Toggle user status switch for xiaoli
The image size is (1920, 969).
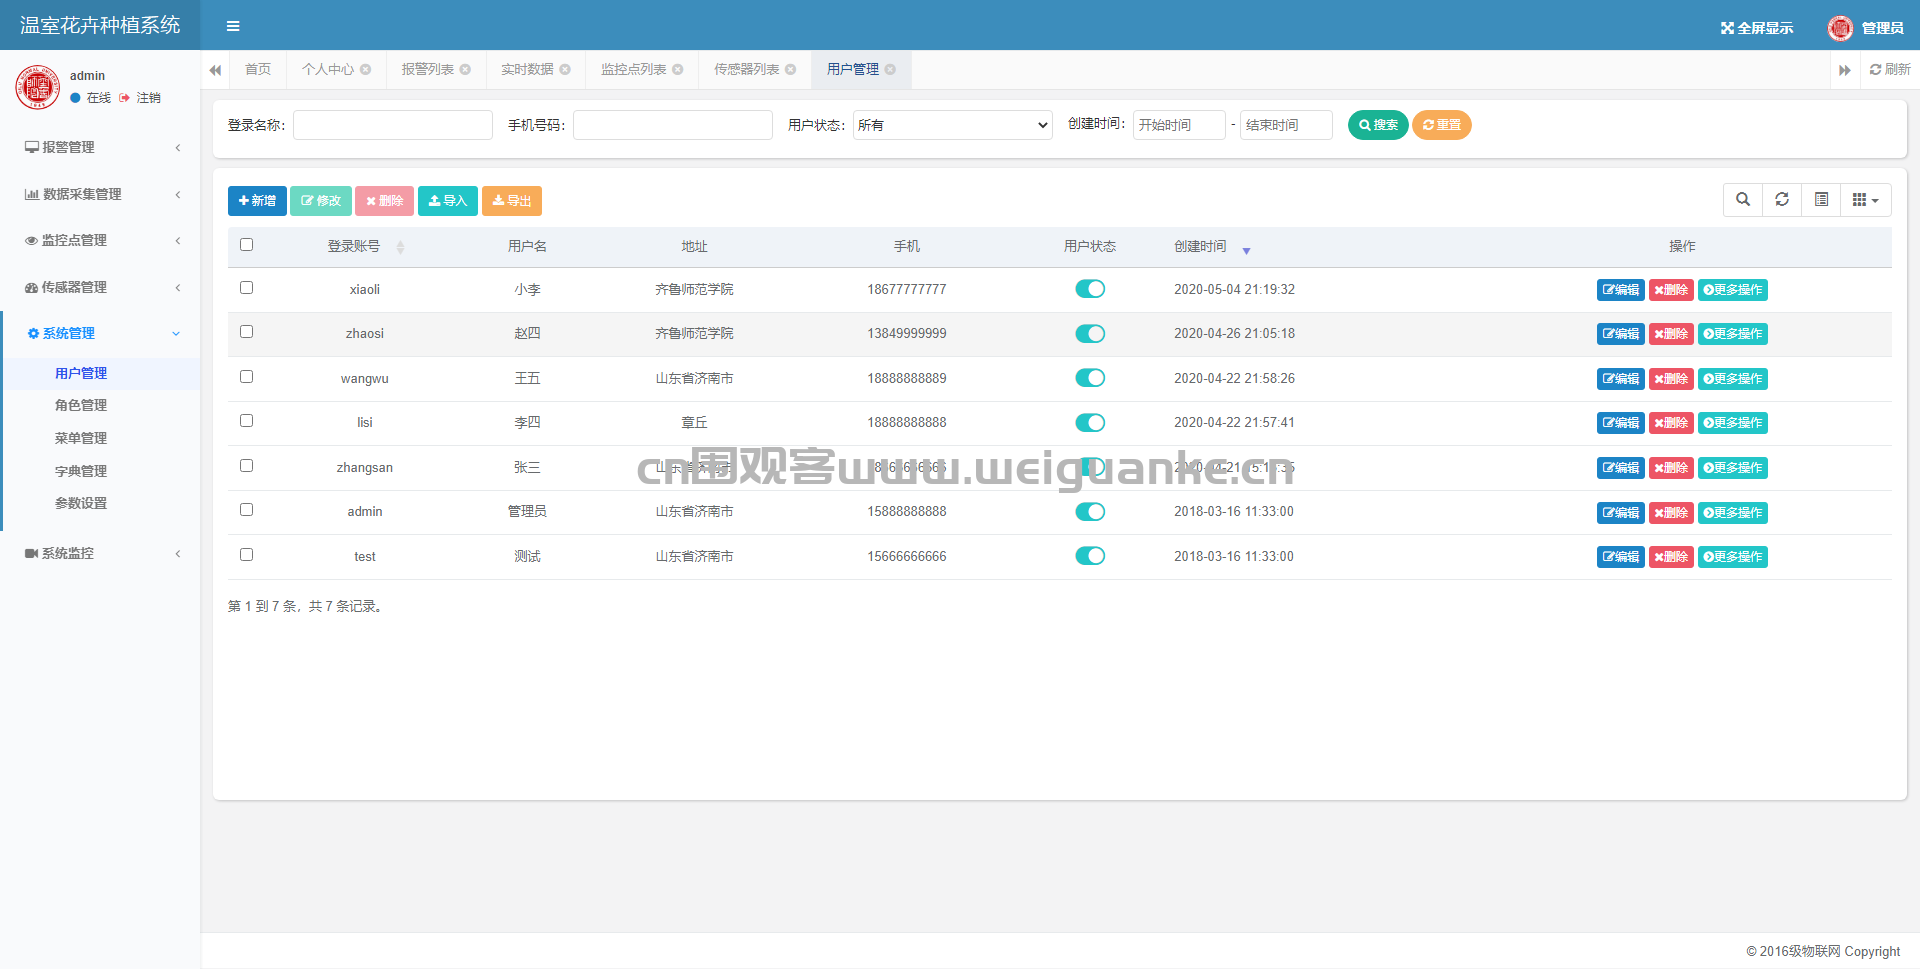pyautogui.click(x=1090, y=289)
